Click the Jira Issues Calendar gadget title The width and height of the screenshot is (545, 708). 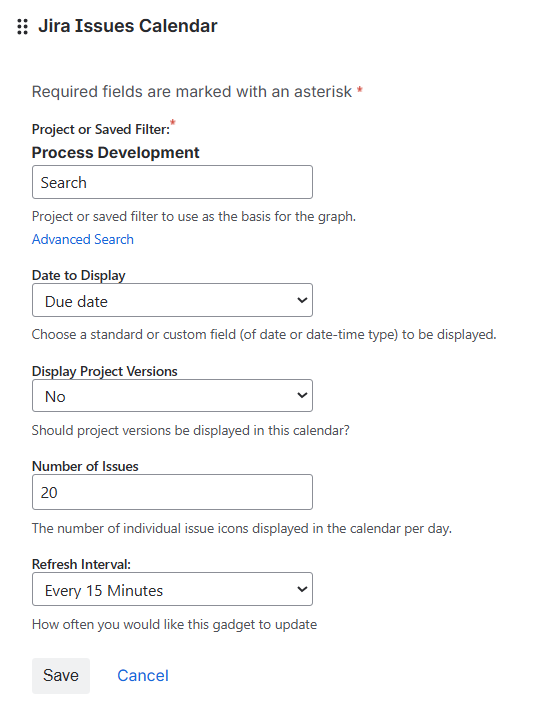tap(128, 26)
